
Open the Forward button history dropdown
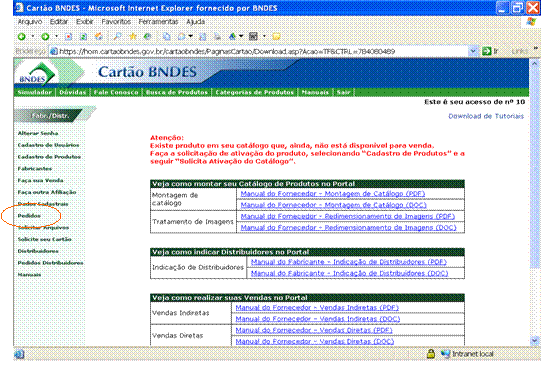point(56,37)
